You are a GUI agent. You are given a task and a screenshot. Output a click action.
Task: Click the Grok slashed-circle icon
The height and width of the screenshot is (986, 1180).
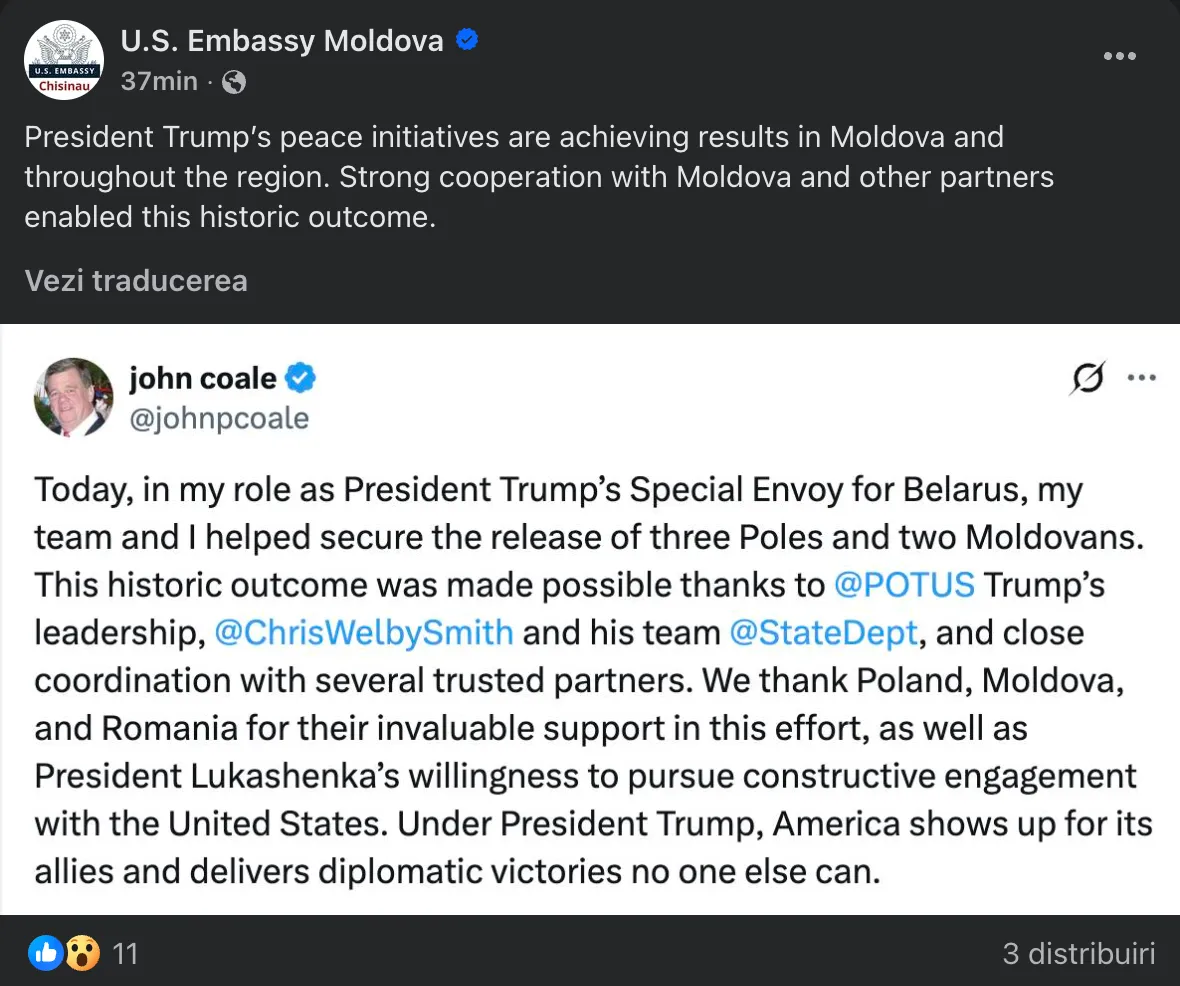click(1088, 379)
